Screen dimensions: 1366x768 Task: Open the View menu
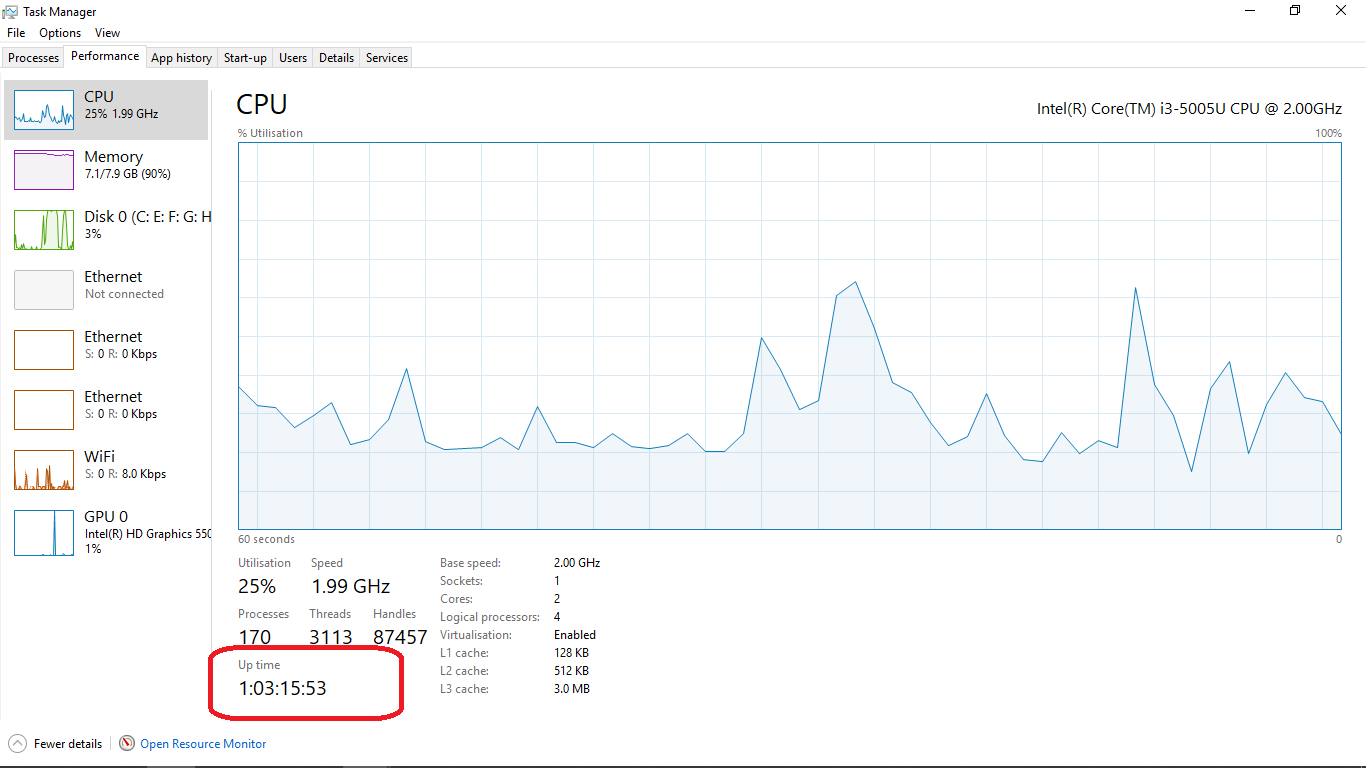107,32
